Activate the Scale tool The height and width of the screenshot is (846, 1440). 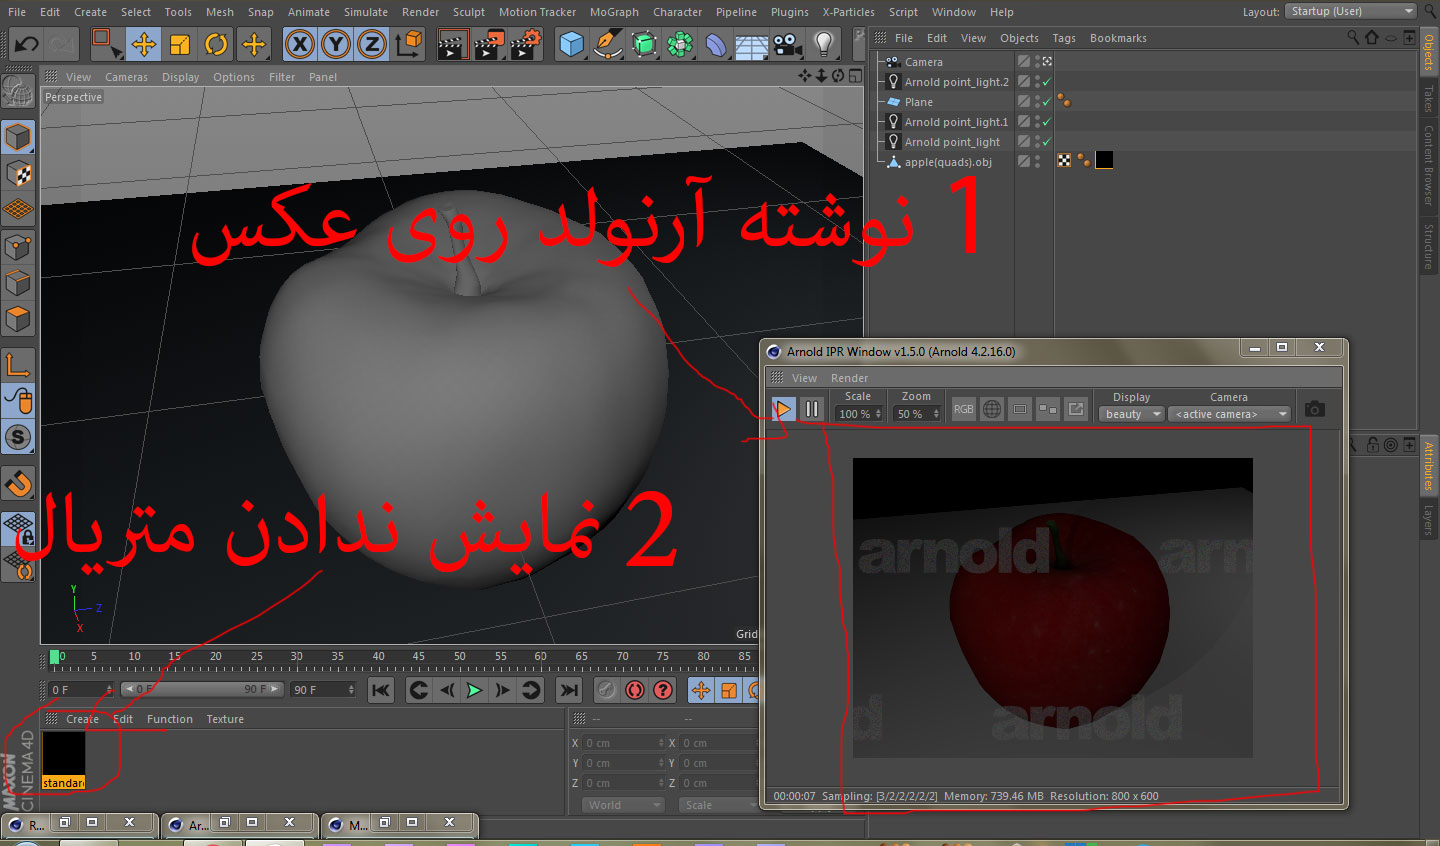180,44
